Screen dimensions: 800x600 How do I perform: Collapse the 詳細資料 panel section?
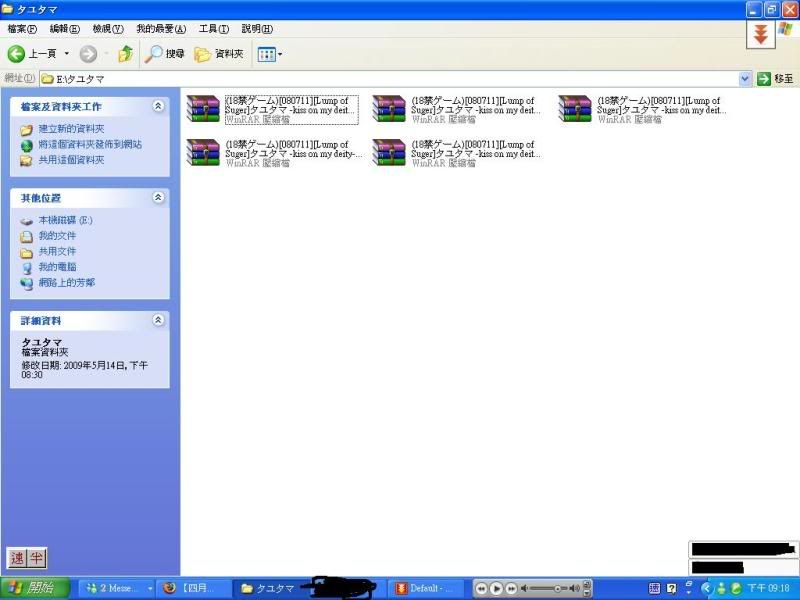[158, 320]
